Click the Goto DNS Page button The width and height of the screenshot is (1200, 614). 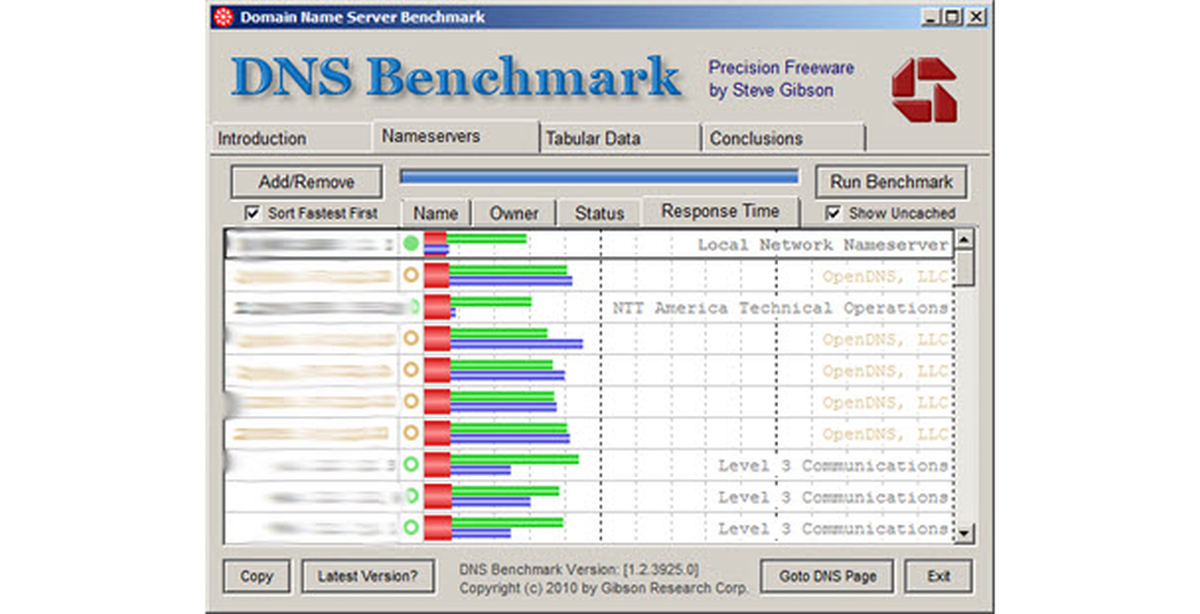(x=827, y=576)
